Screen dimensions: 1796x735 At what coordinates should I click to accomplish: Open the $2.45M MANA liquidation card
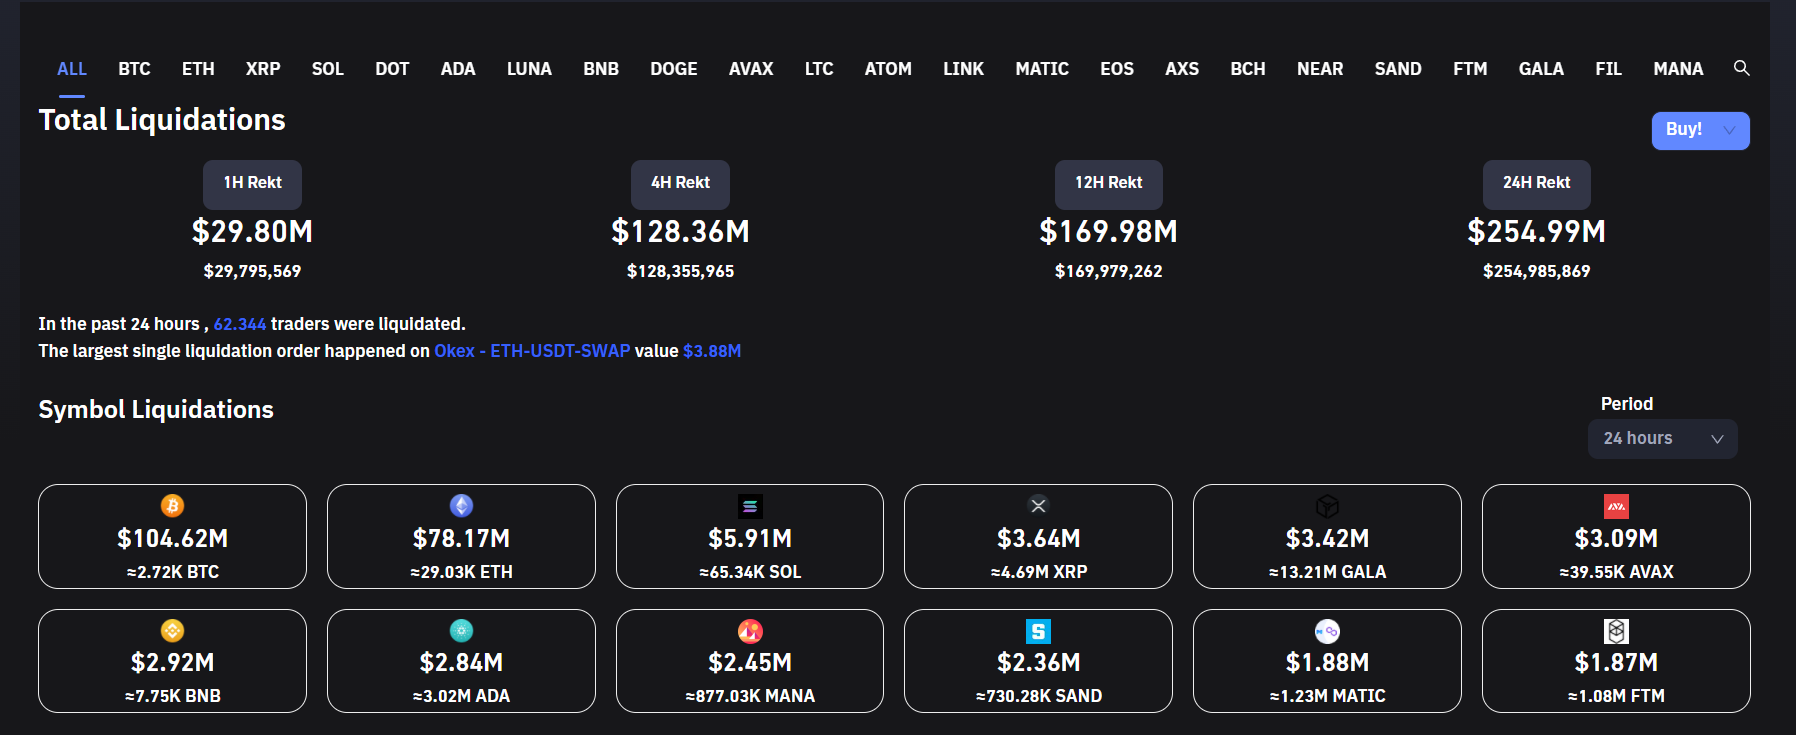(x=750, y=661)
